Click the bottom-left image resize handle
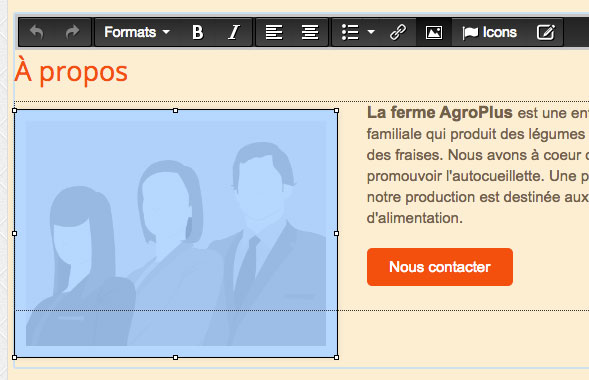The width and height of the screenshot is (589, 380). click(x=15, y=357)
